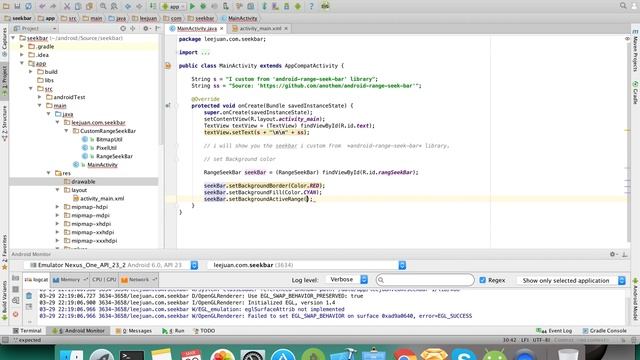The width and height of the screenshot is (640, 360).
Task: Open the Terminal app in dock
Action: [x=131, y=354]
